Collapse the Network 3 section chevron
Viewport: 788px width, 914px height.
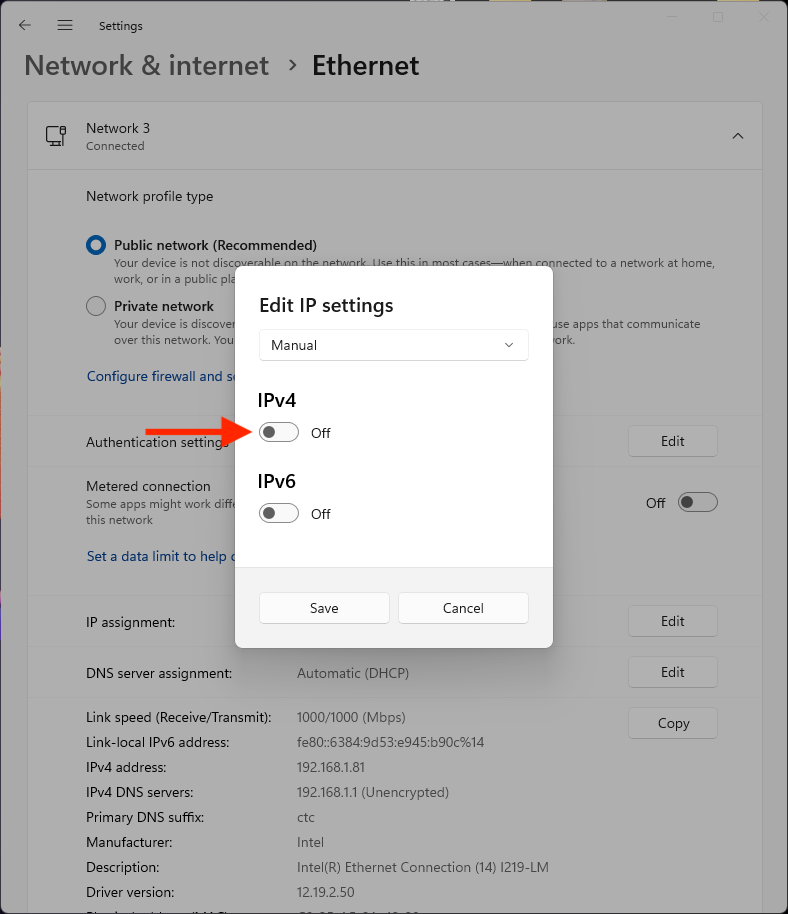[738, 136]
